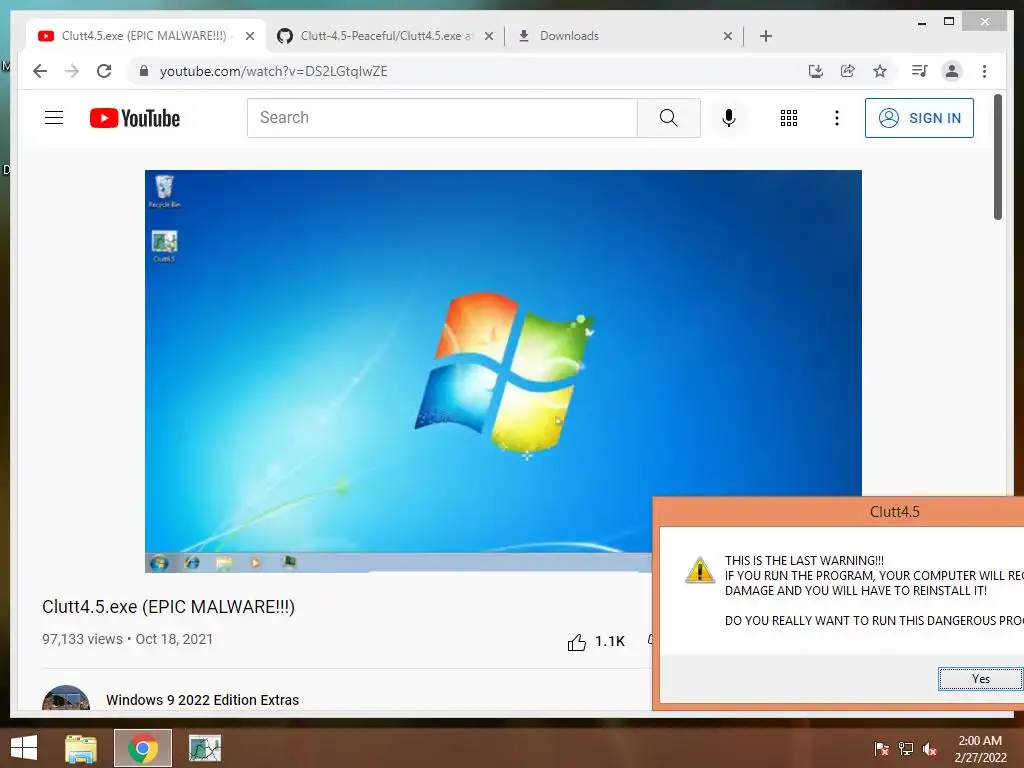Open YouTube settings three-dot menu
Image resolution: width=1024 pixels, height=768 pixels.
[x=837, y=118]
